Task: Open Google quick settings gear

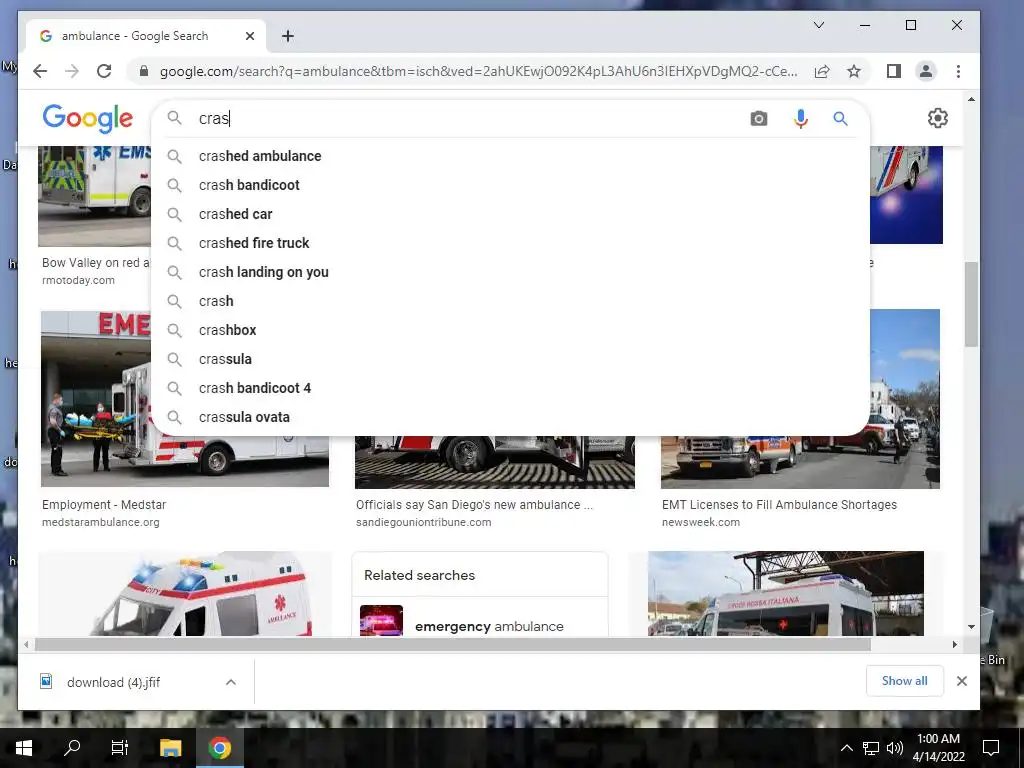Action: coord(938,118)
